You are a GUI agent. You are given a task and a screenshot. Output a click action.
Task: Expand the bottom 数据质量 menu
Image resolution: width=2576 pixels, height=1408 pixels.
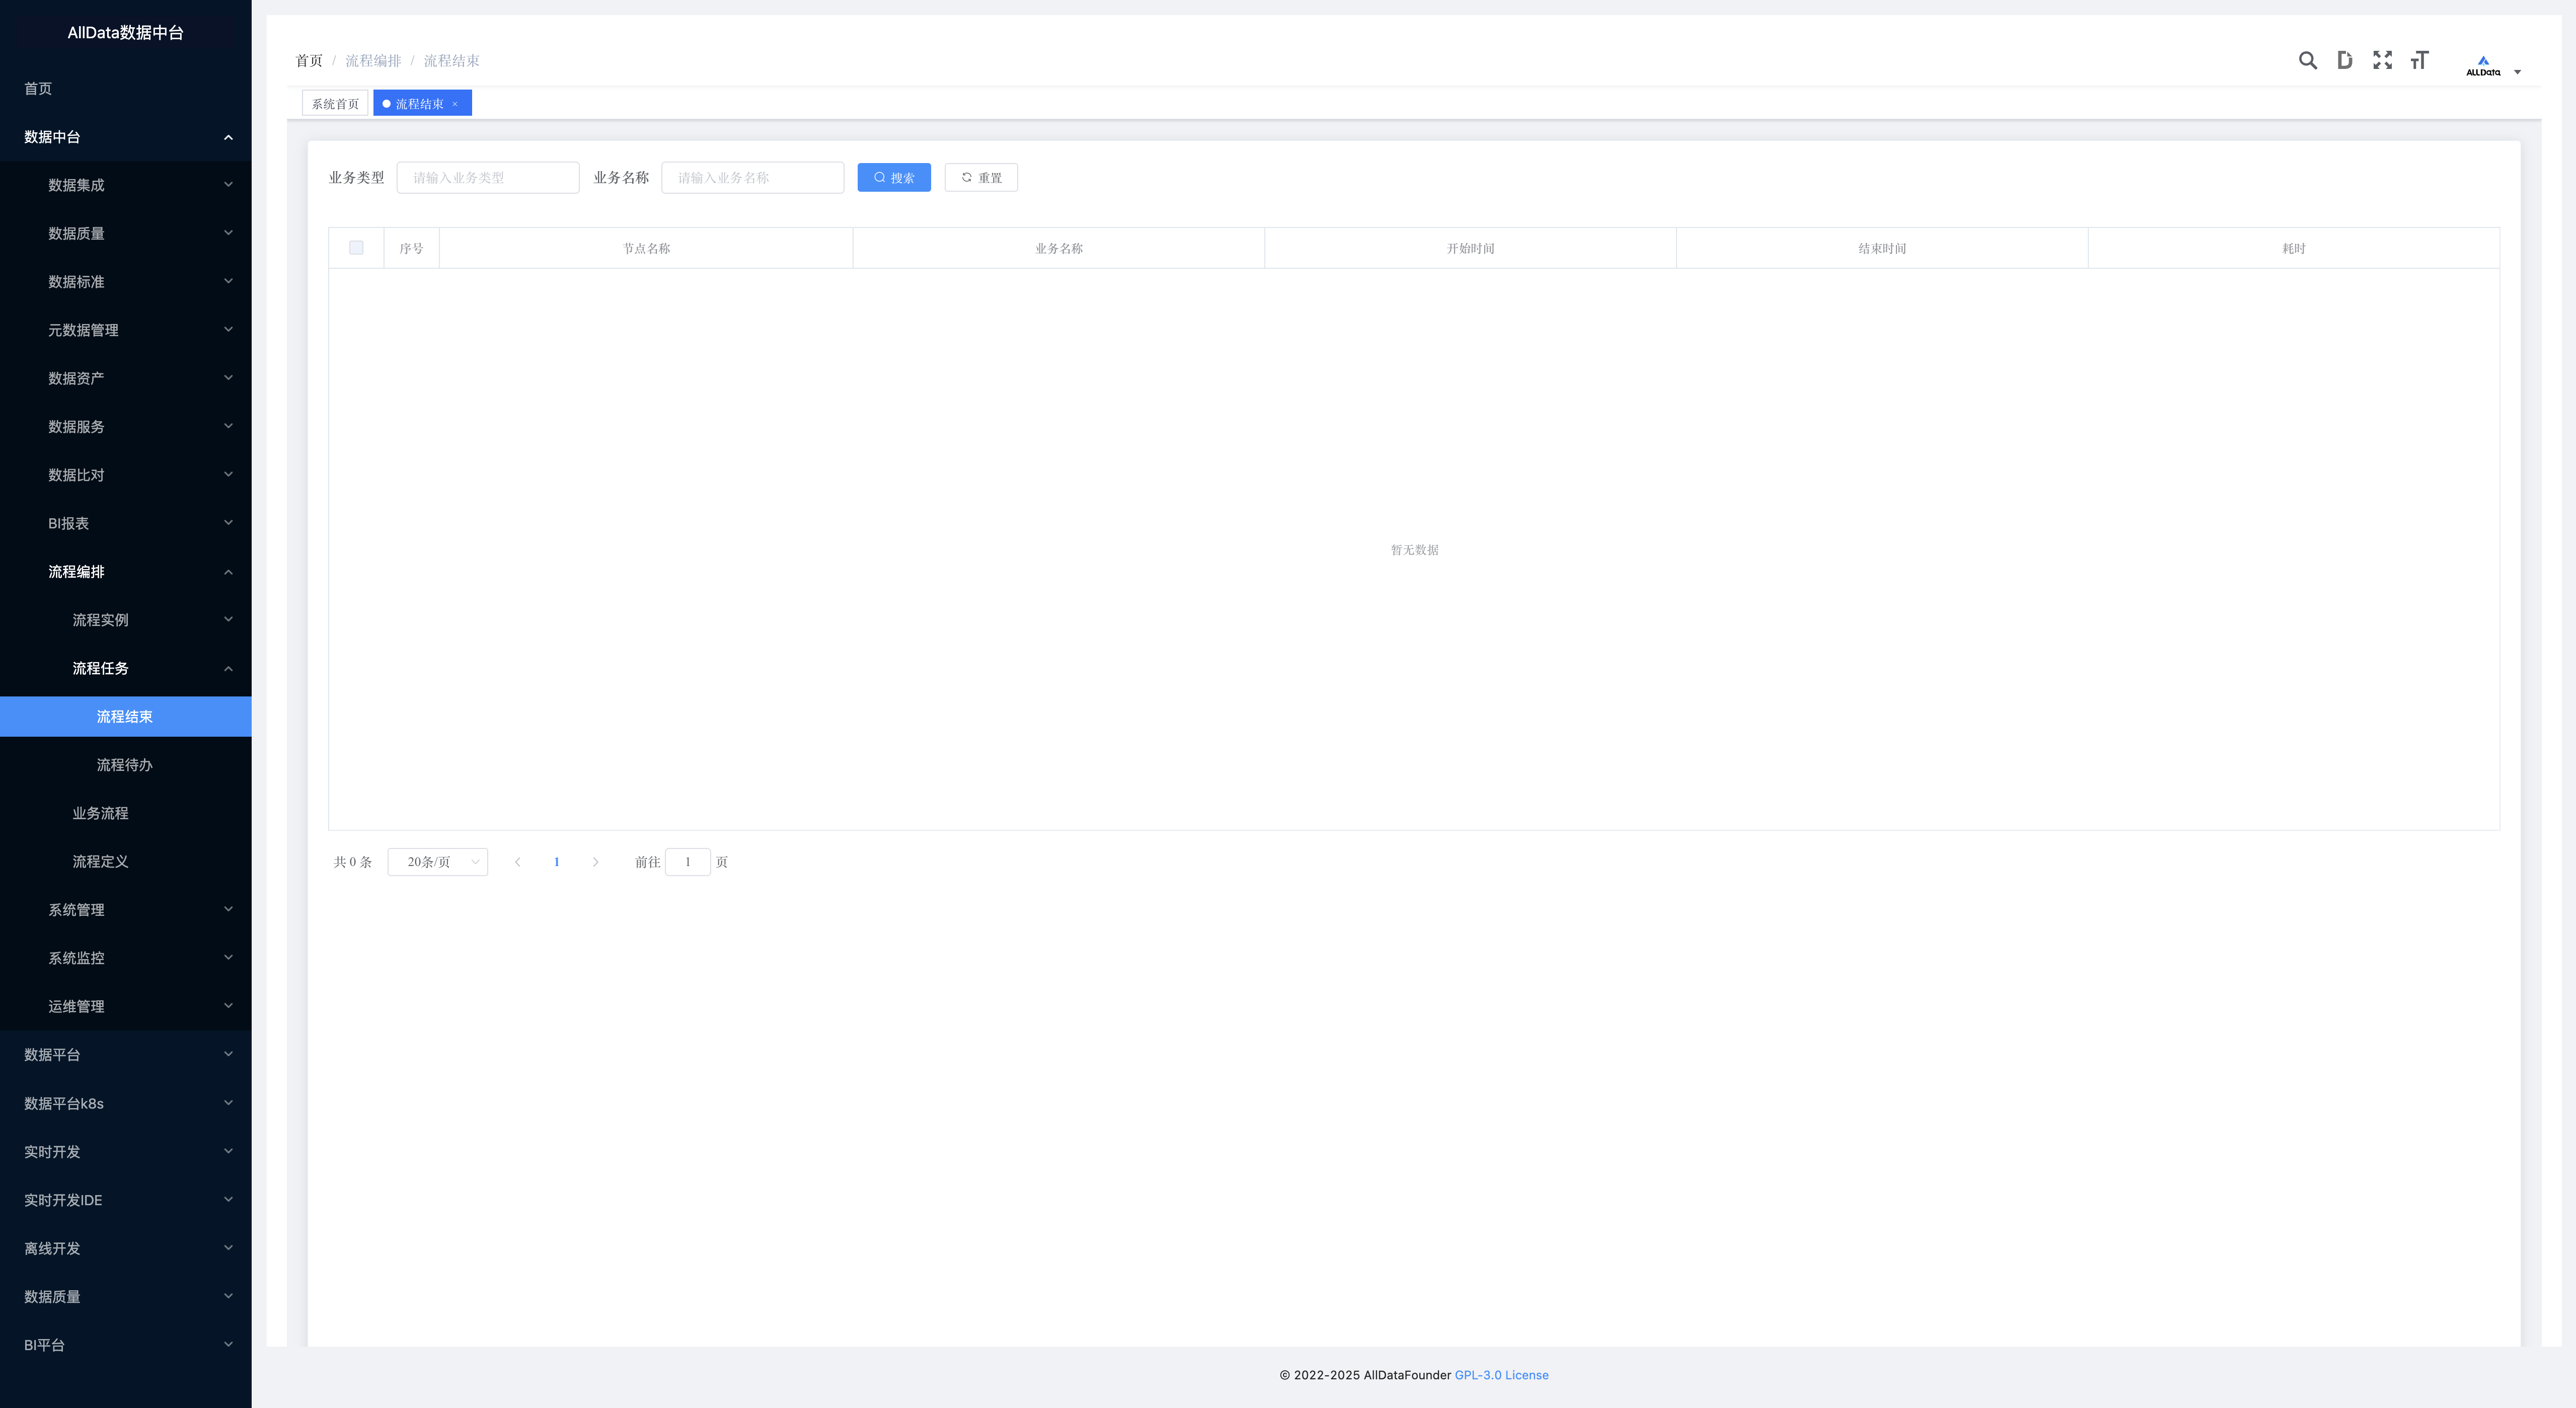[x=126, y=1296]
